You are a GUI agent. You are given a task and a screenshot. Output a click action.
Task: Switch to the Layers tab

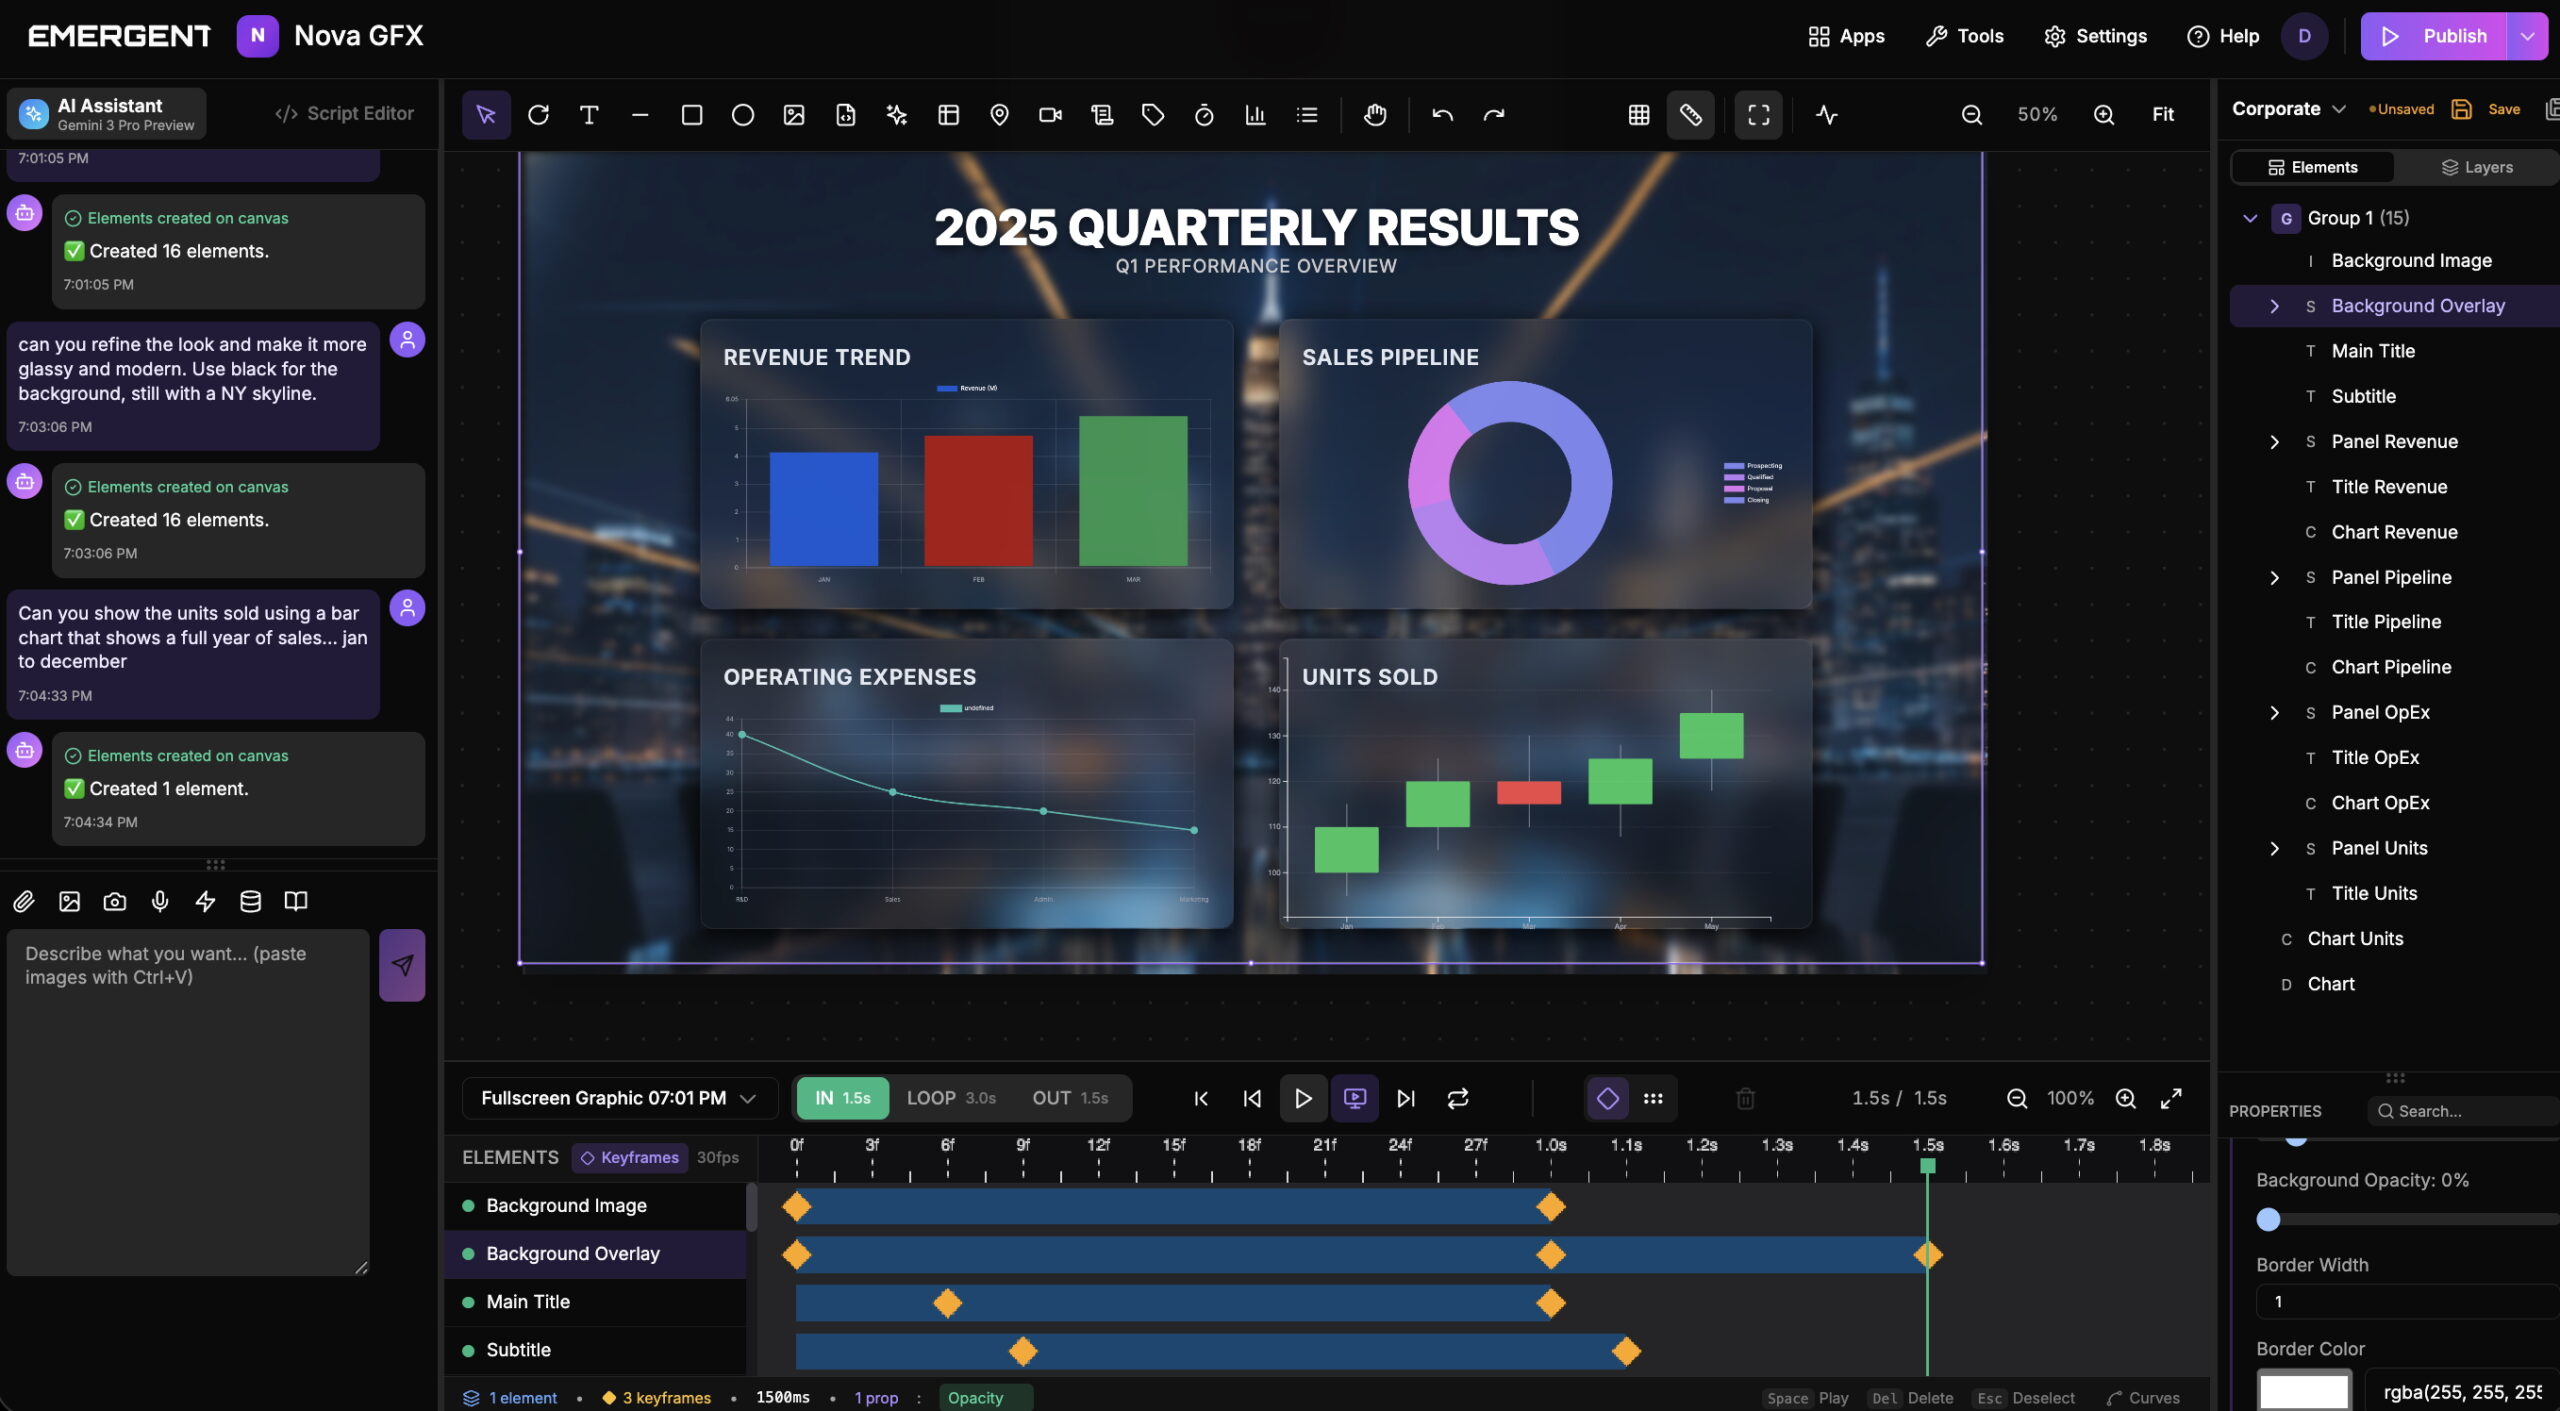click(2477, 167)
